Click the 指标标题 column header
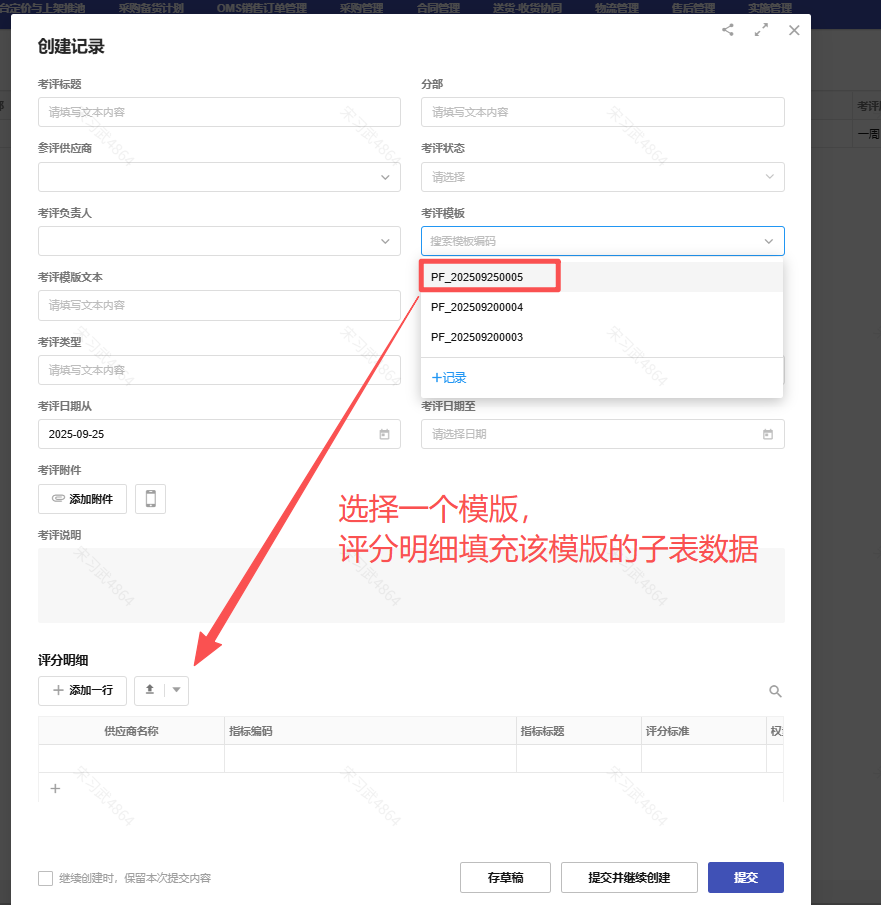Screen dimensions: 881x905 [x=578, y=731]
